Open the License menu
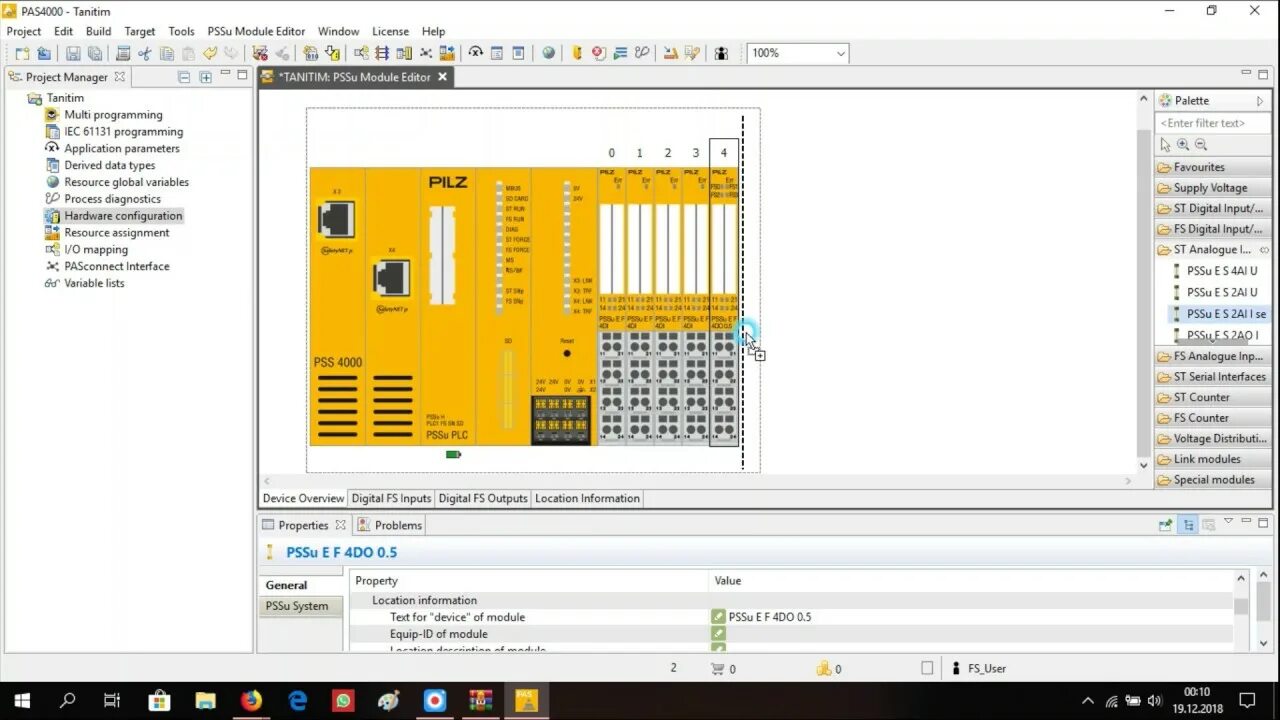The width and height of the screenshot is (1280, 720). (390, 31)
